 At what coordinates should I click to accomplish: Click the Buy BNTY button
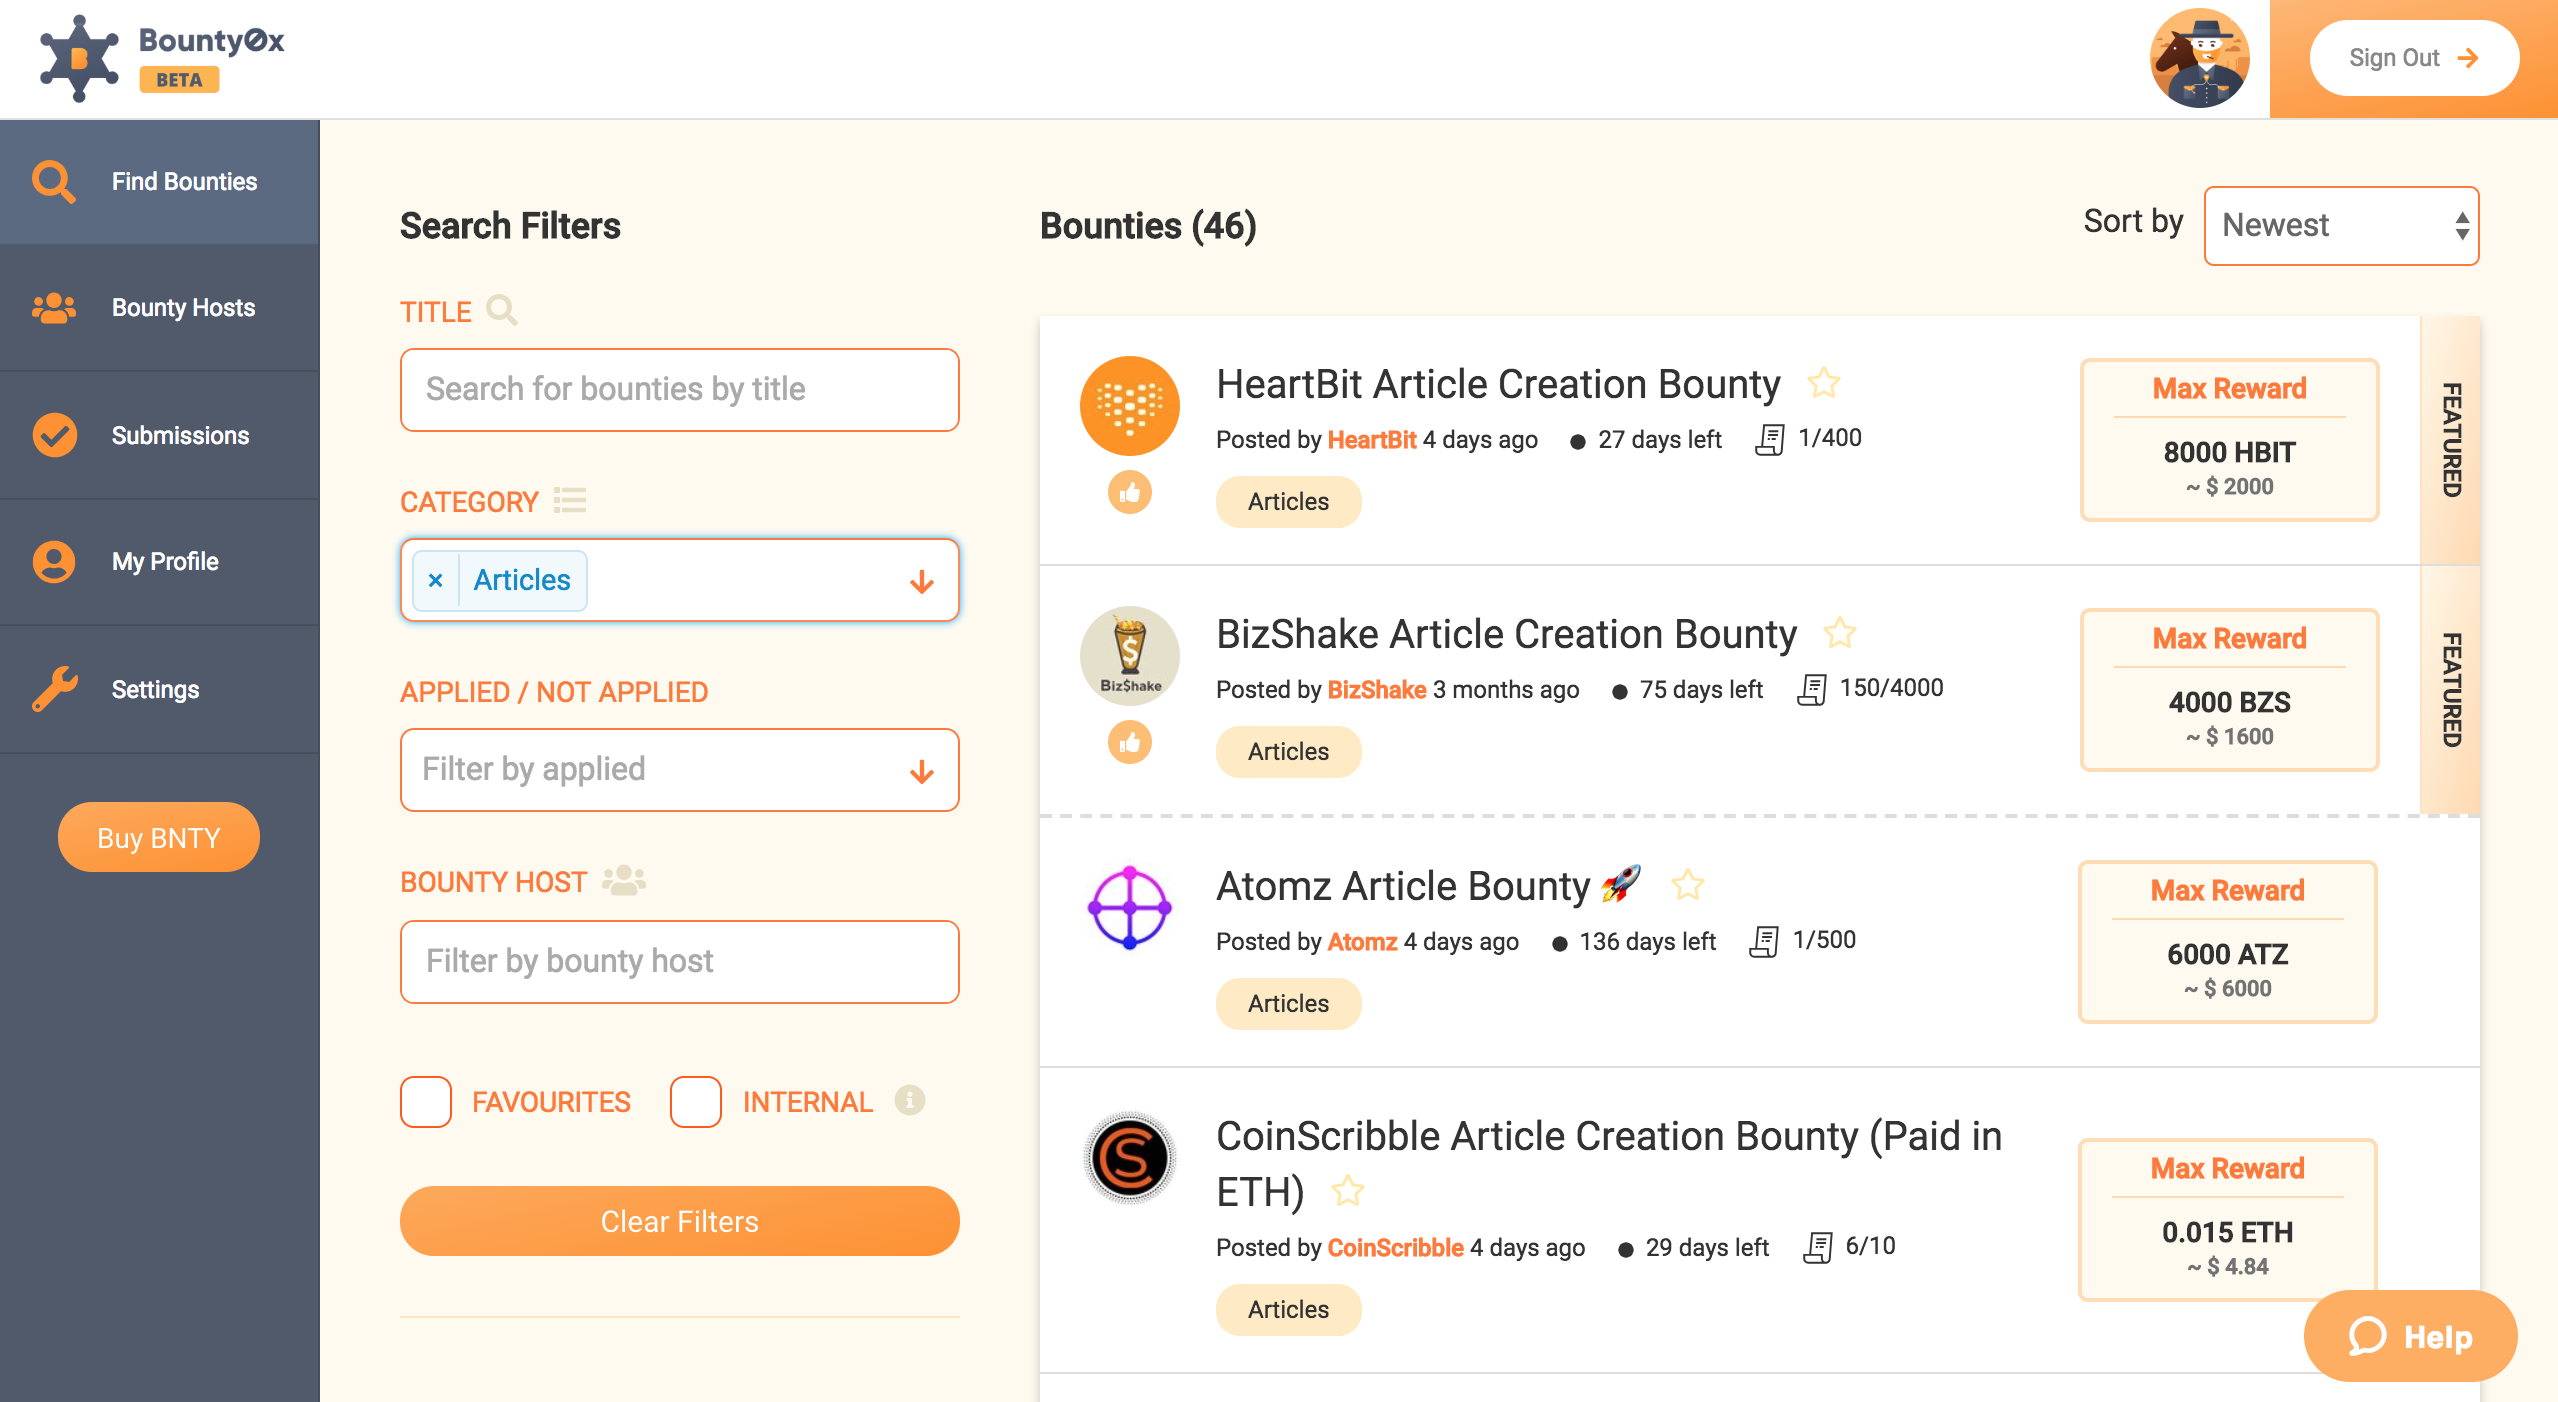(x=158, y=837)
